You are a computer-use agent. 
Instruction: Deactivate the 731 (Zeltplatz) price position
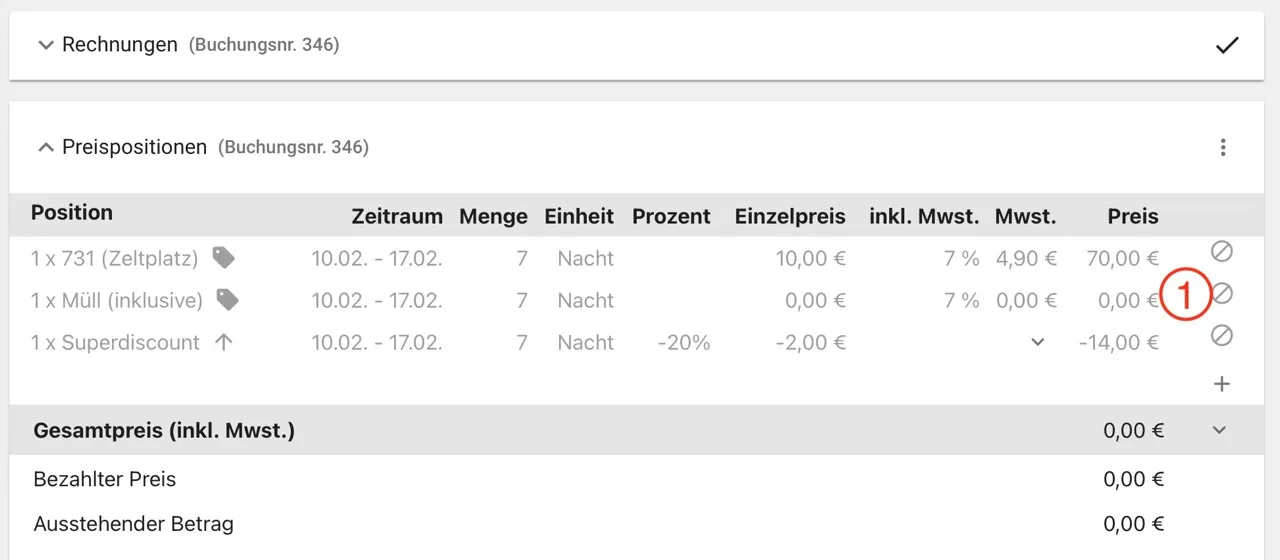coord(1221,251)
